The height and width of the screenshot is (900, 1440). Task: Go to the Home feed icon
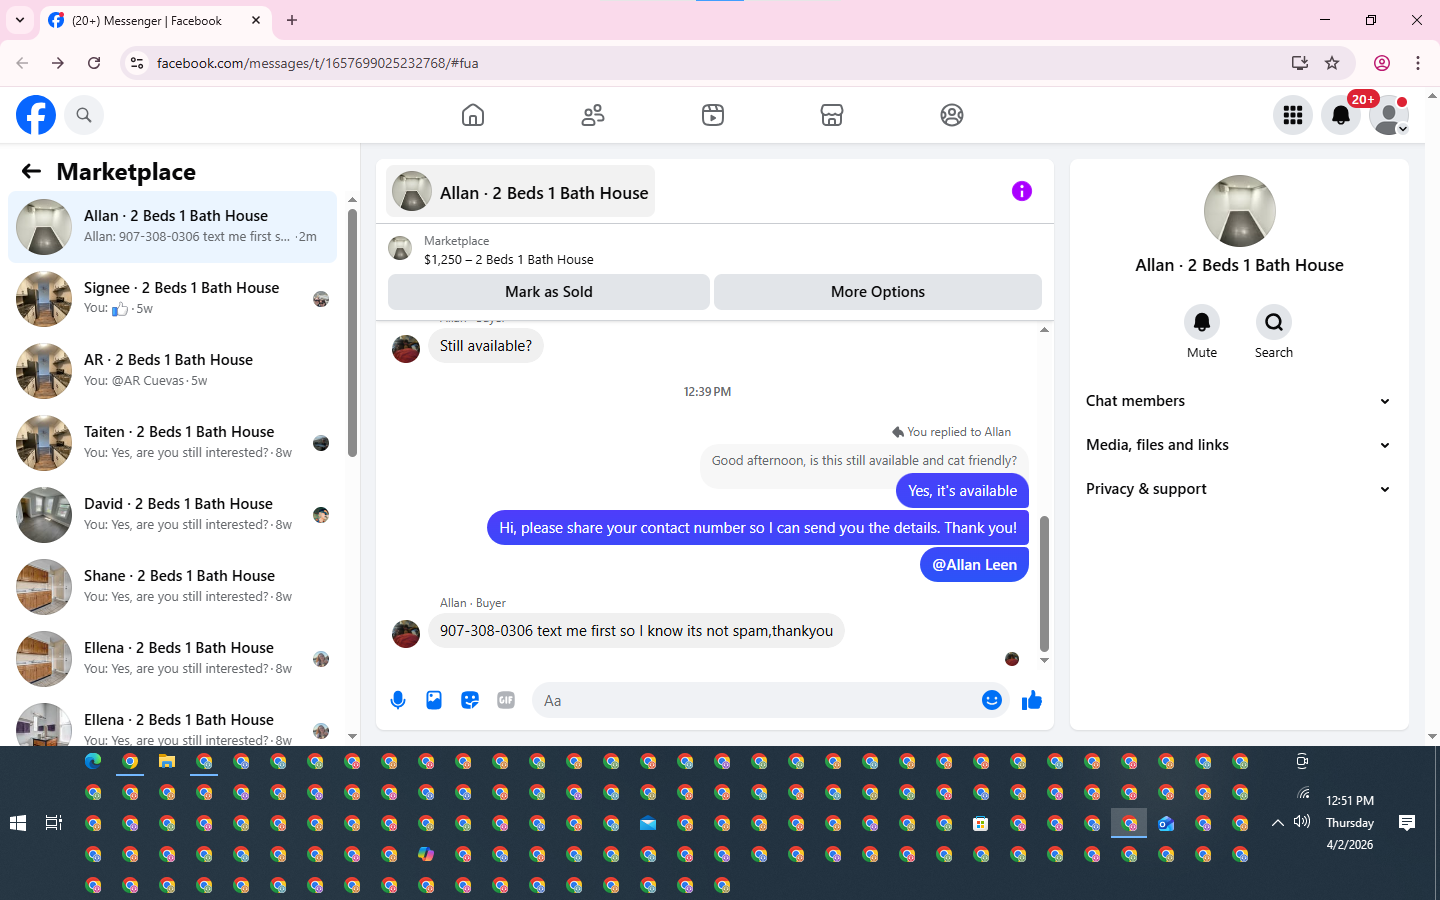tap(473, 115)
